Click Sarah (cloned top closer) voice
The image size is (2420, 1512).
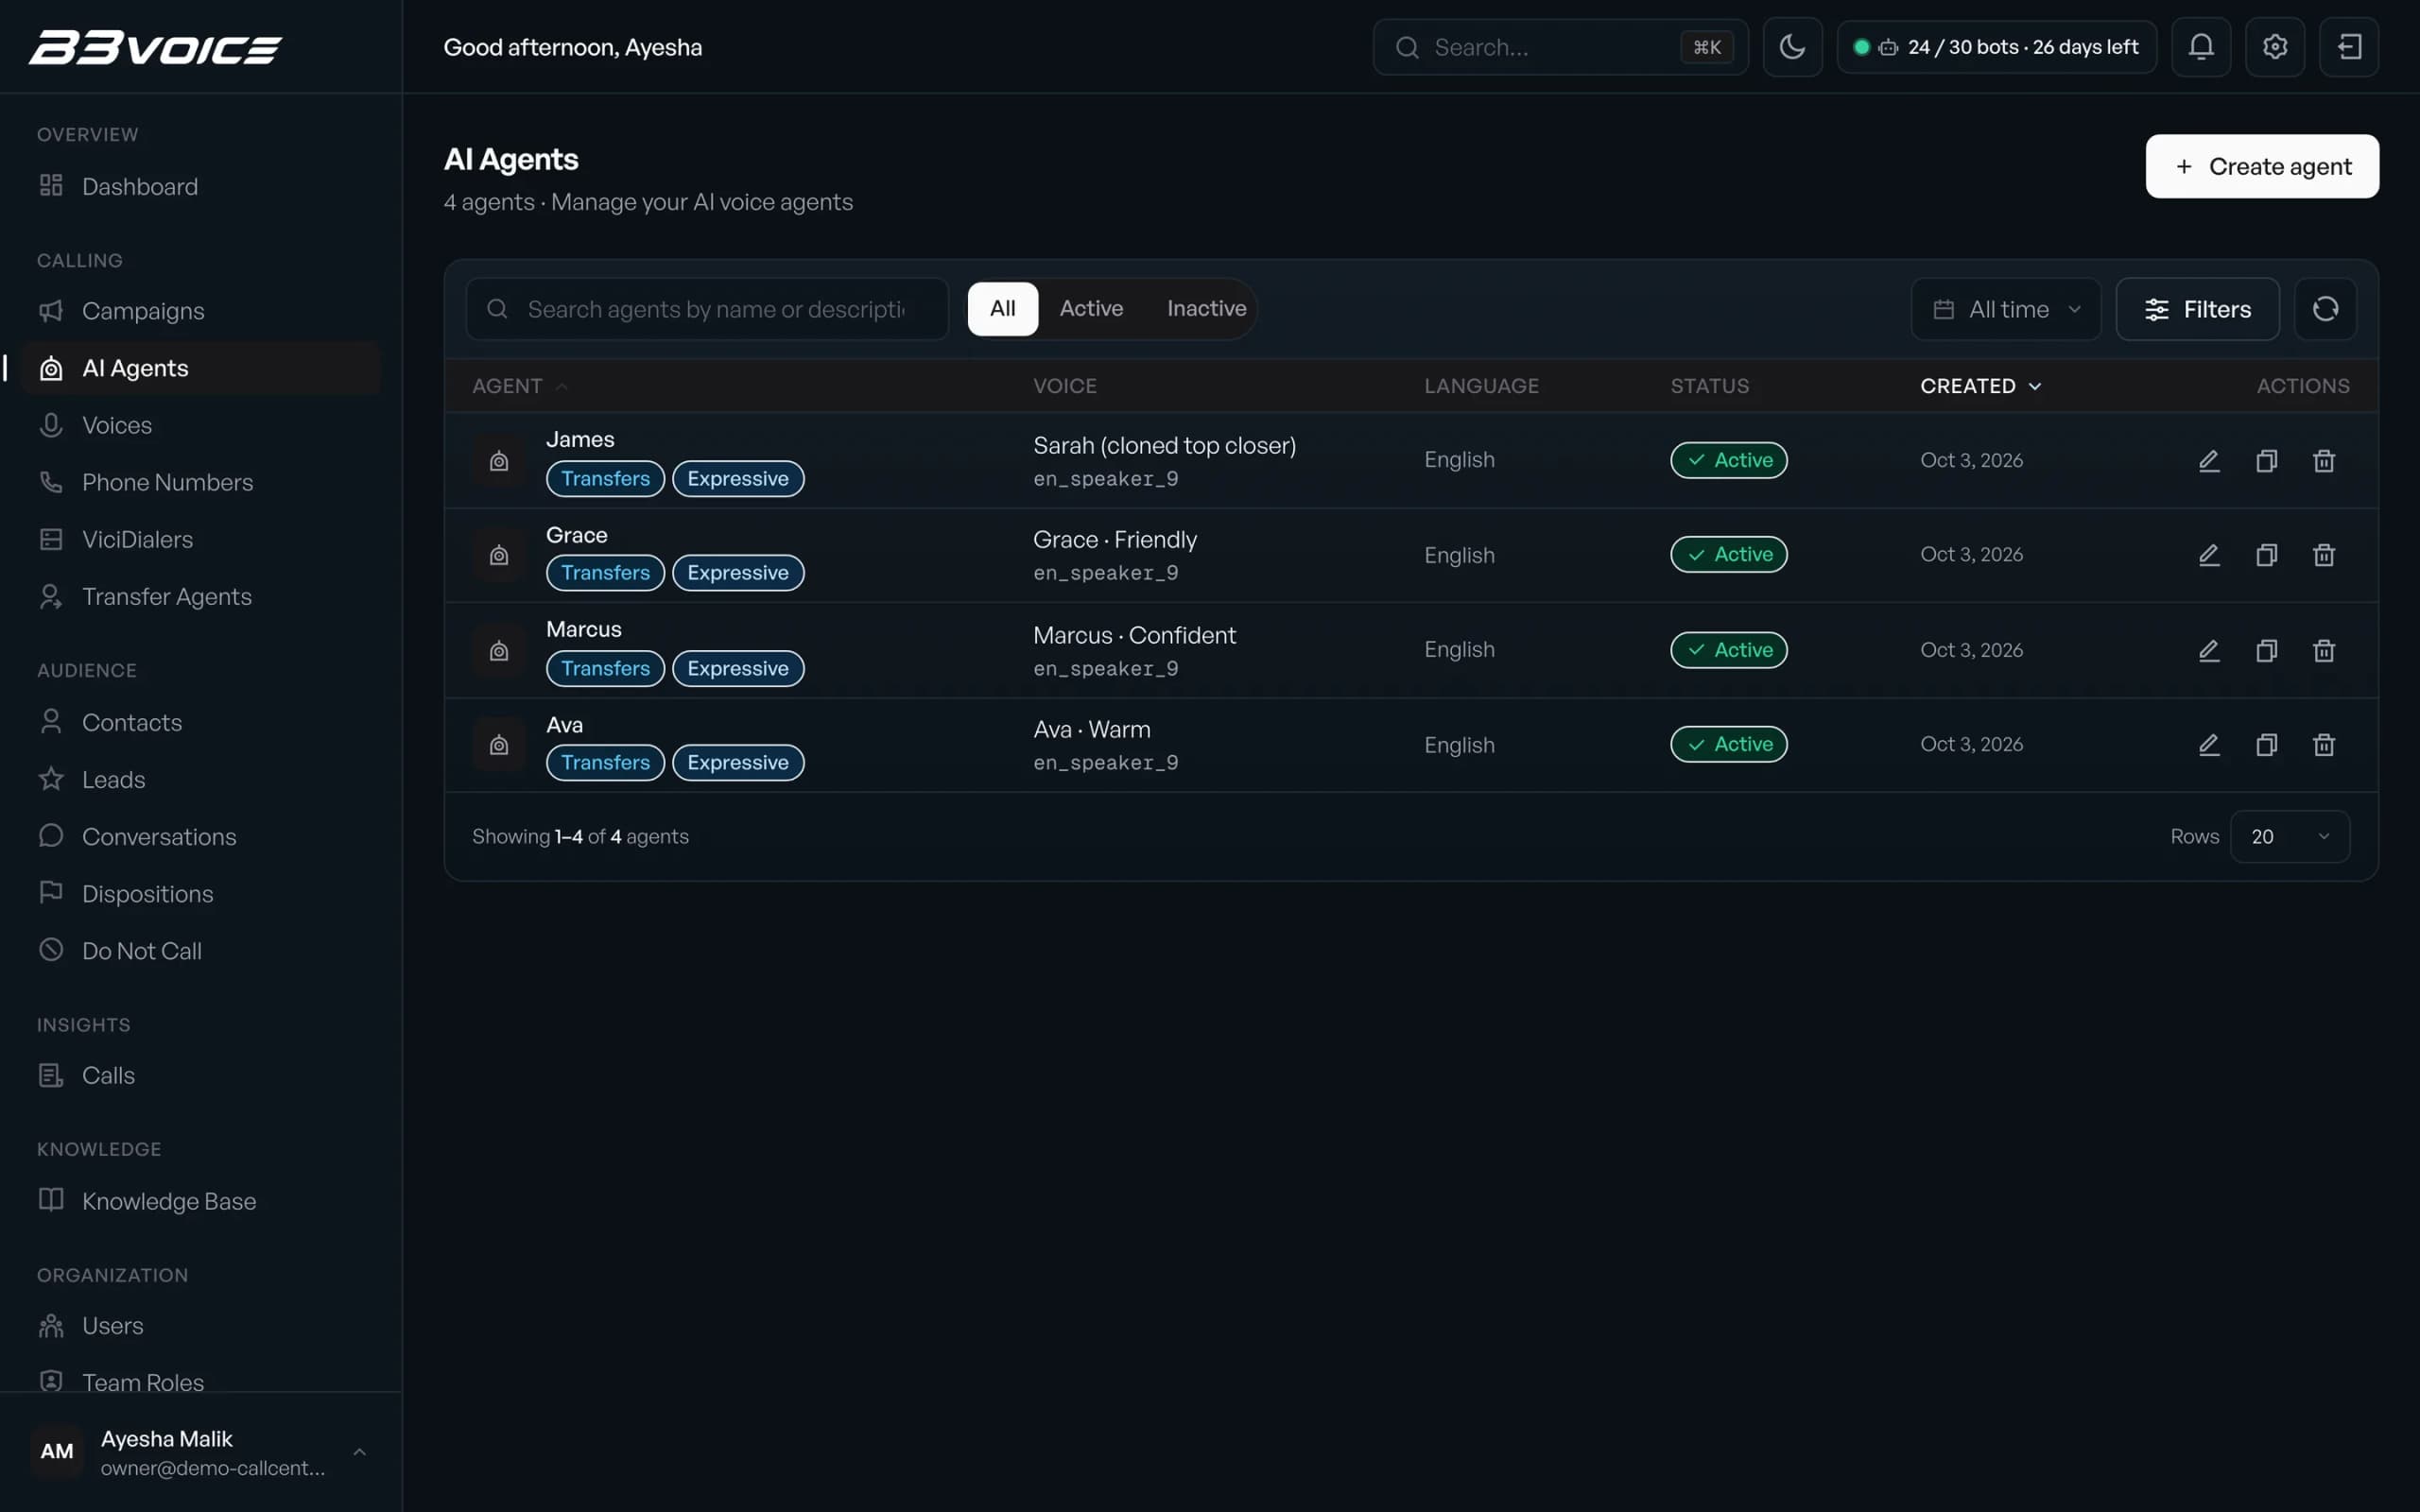pyautogui.click(x=1164, y=446)
